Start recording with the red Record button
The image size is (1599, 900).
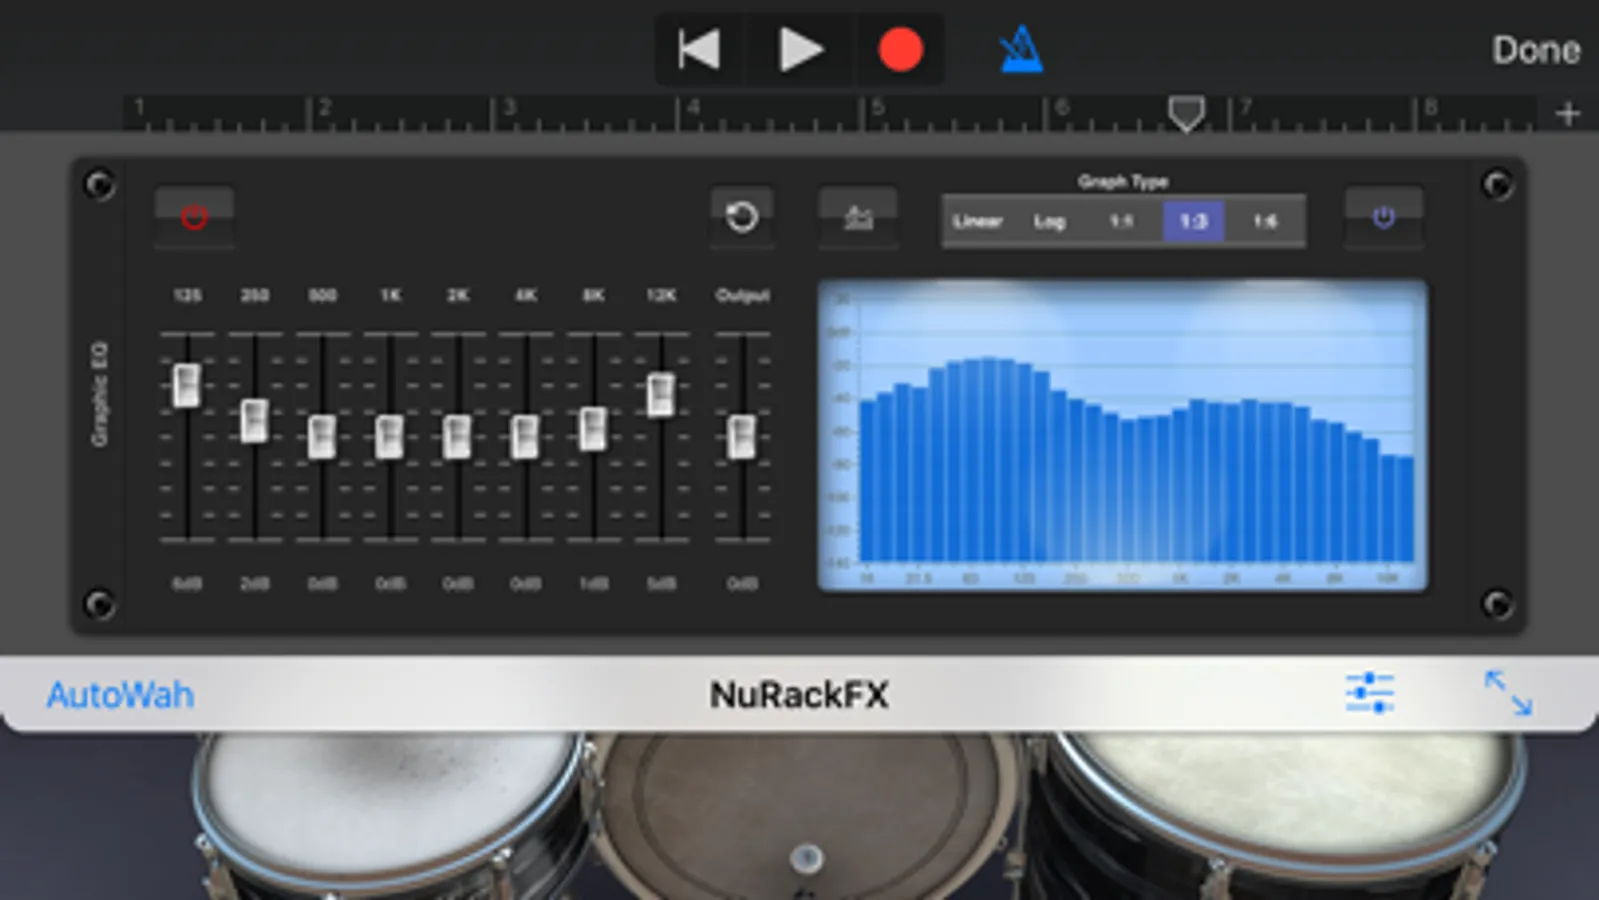(900, 49)
